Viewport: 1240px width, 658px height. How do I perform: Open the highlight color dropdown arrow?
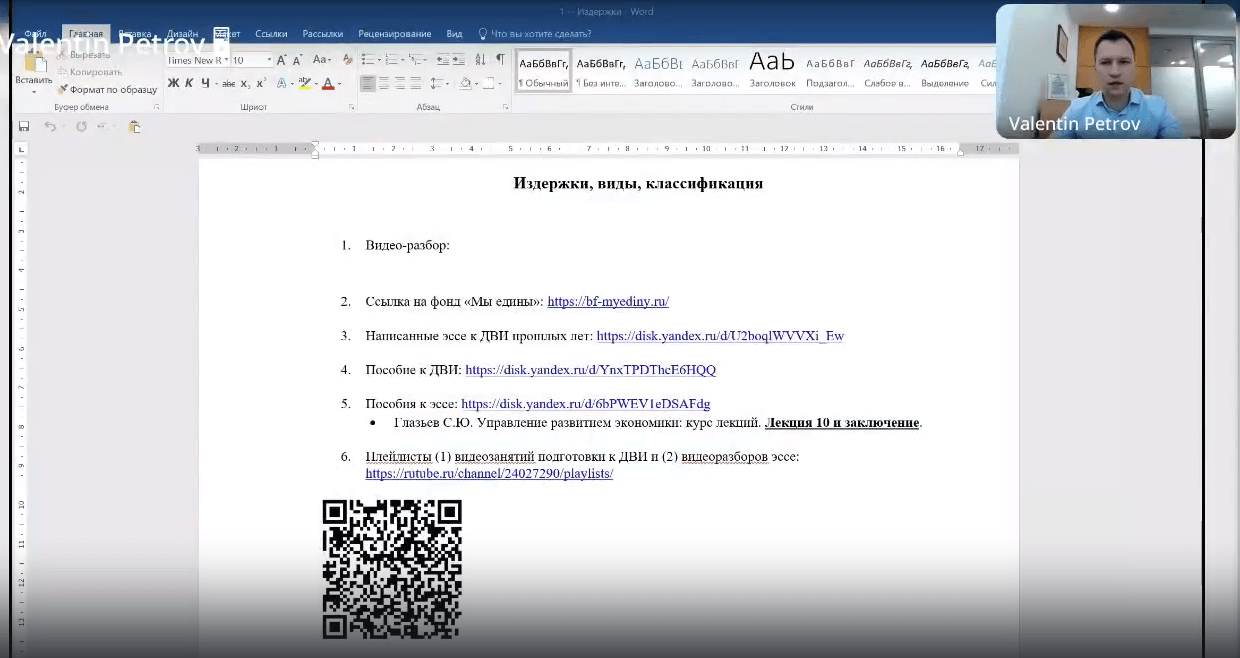coord(316,84)
